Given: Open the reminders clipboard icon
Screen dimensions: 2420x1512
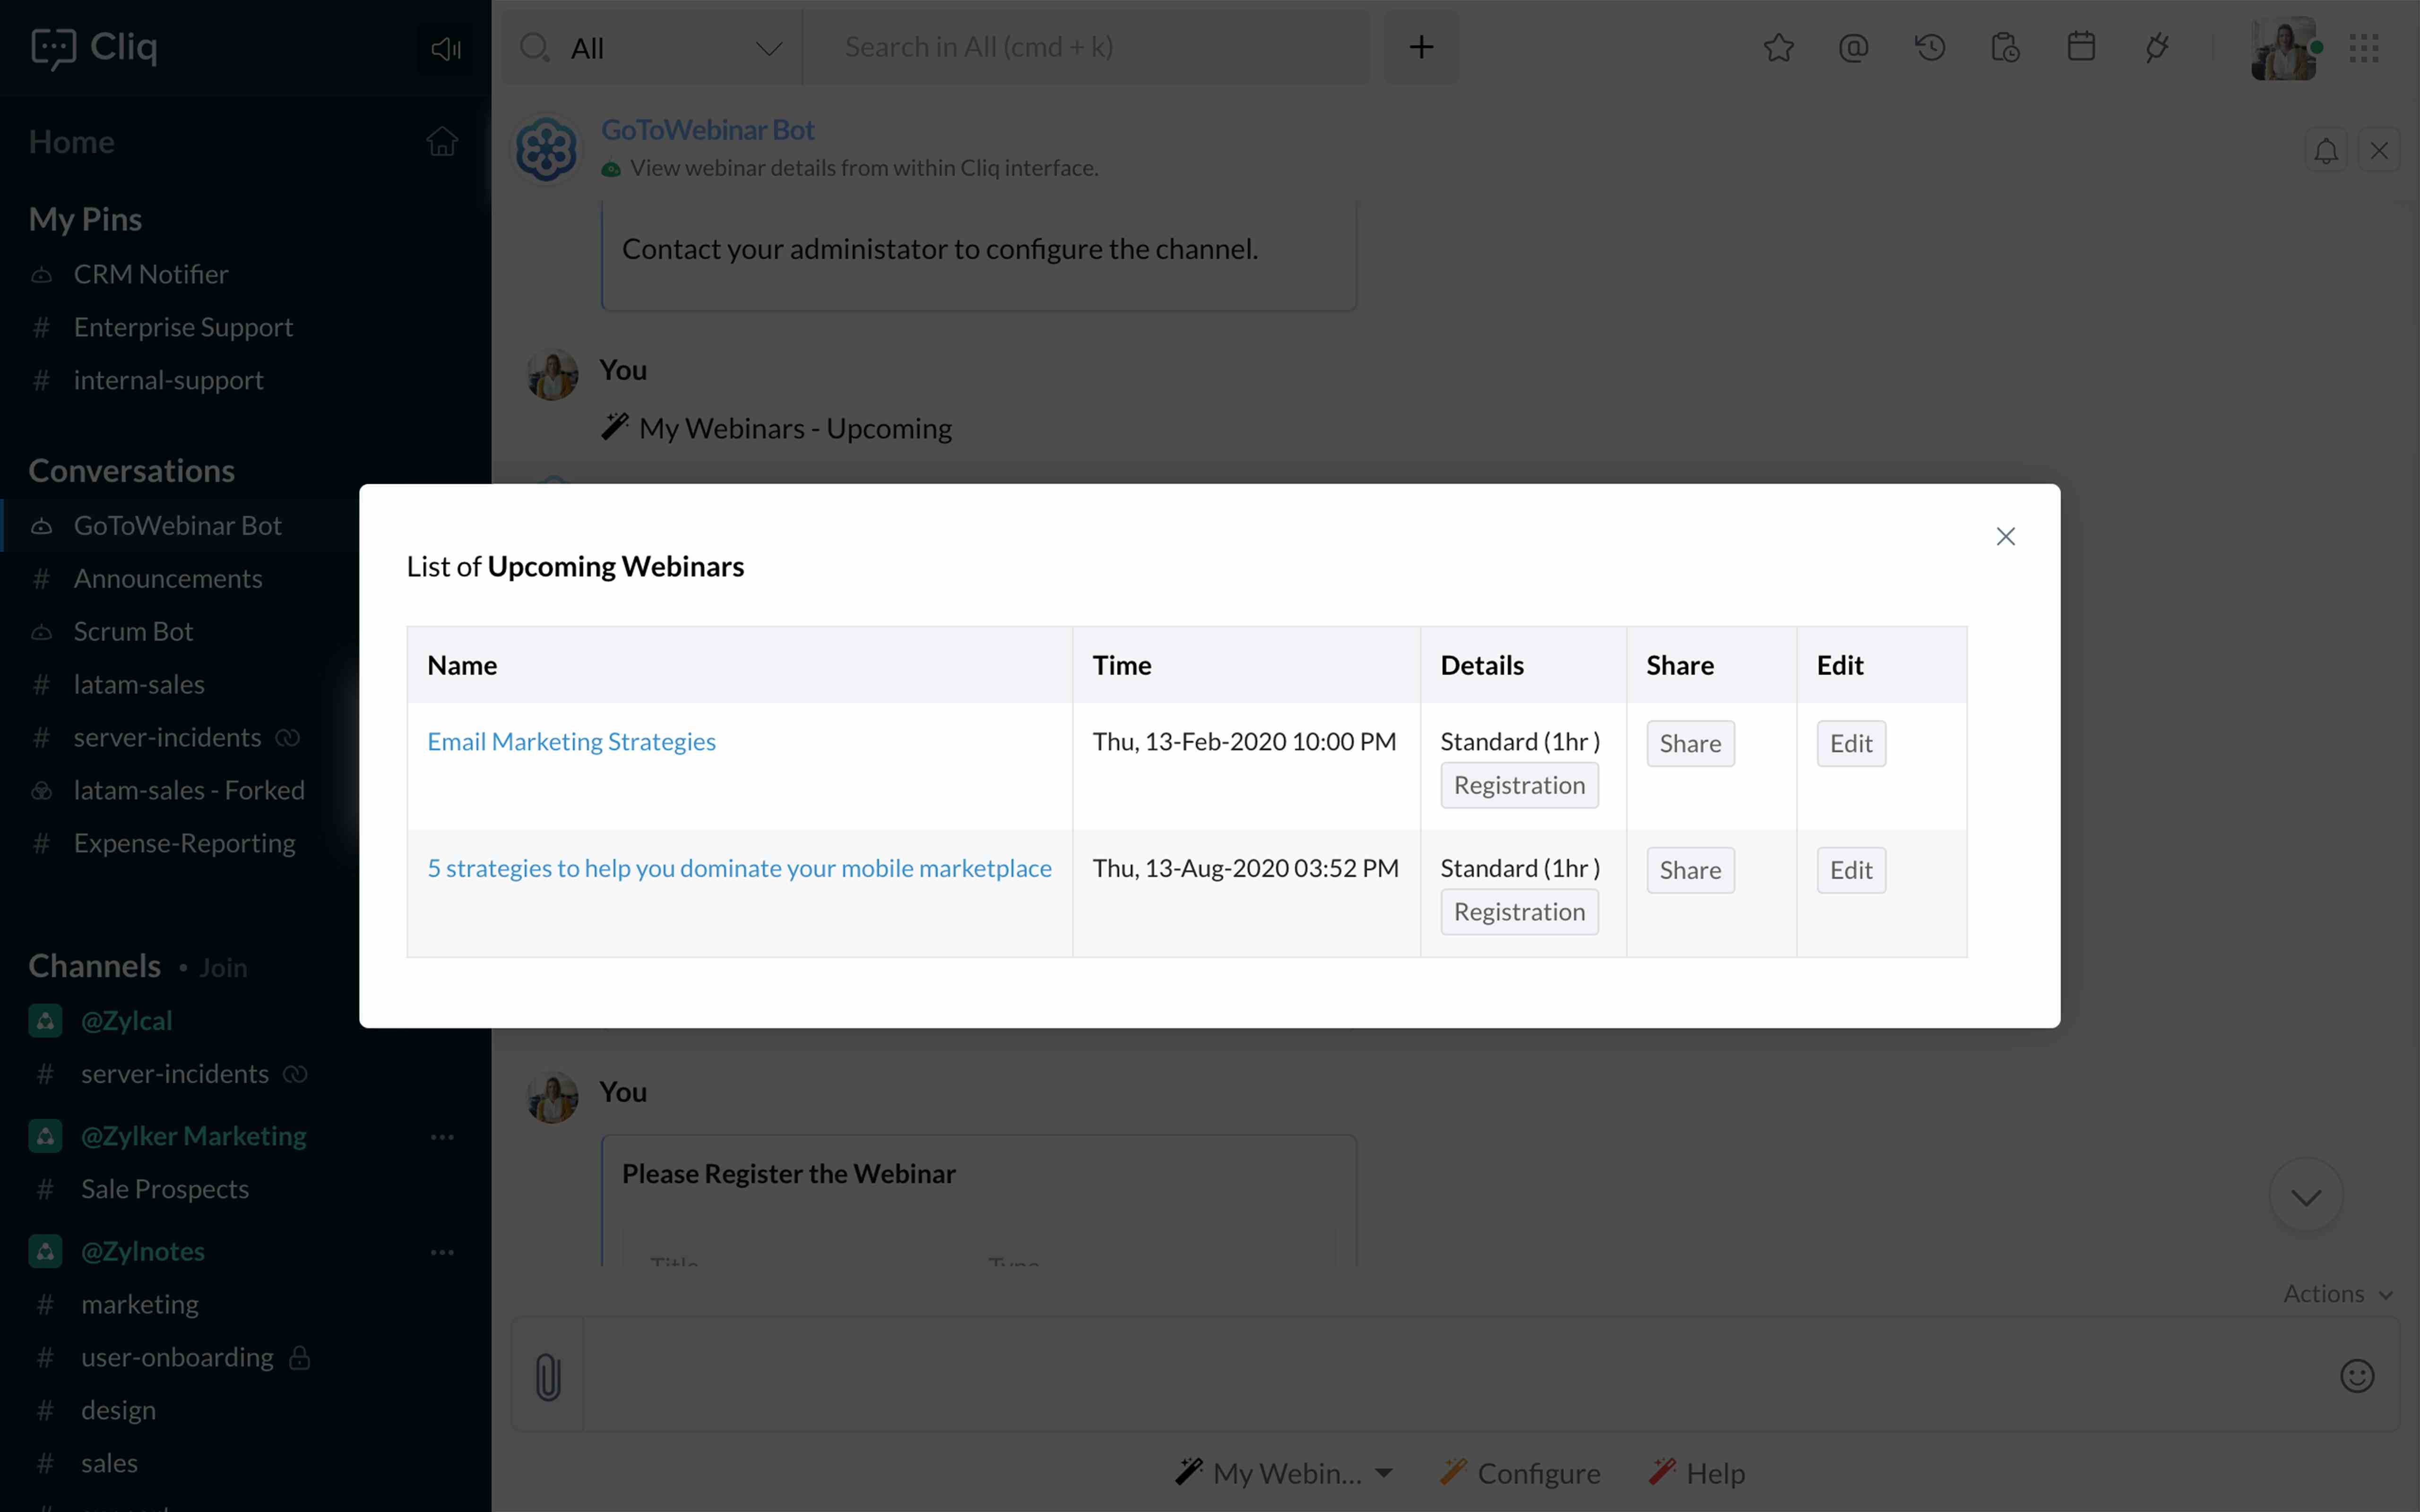Looking at the screenshot, I should pyautogui.click(x=2005, y=47).
